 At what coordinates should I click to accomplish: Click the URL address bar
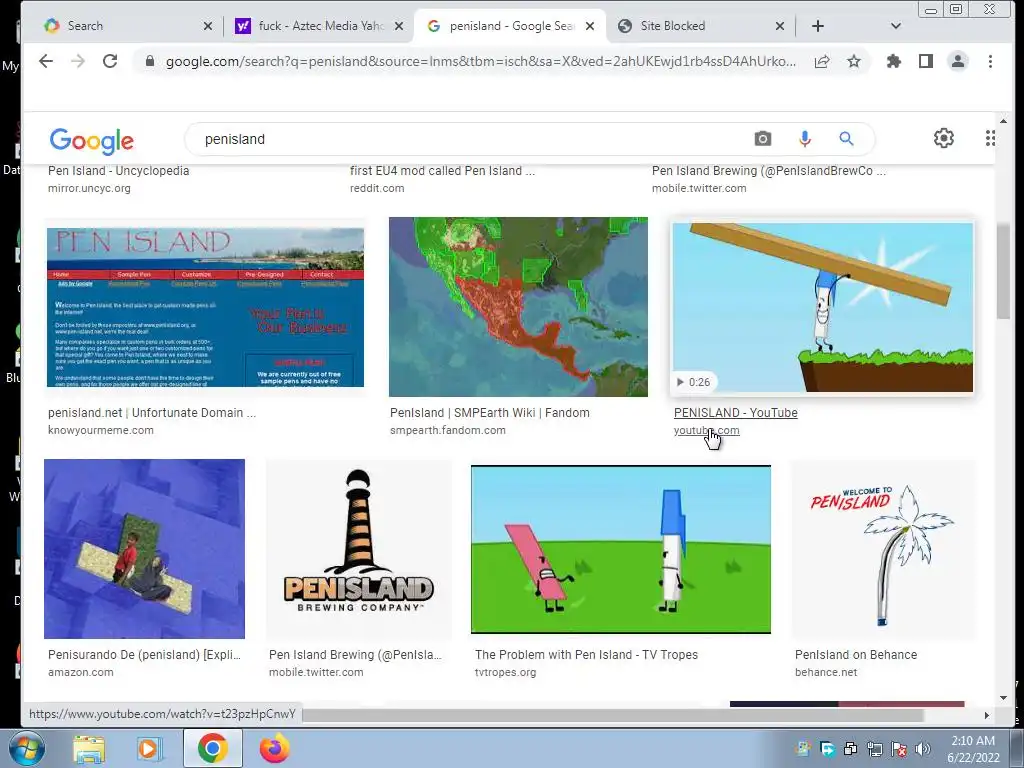[x=480, y=61]
